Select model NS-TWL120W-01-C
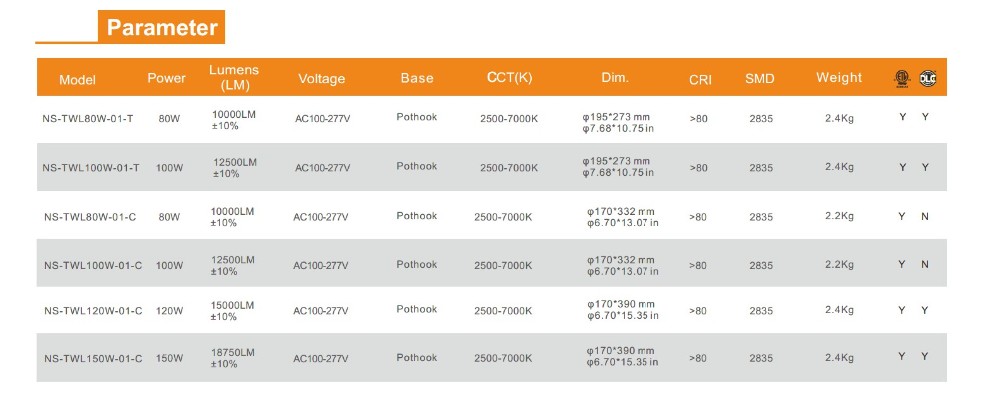This screenshot has width=1000, height=395. (x=93, y=311)
